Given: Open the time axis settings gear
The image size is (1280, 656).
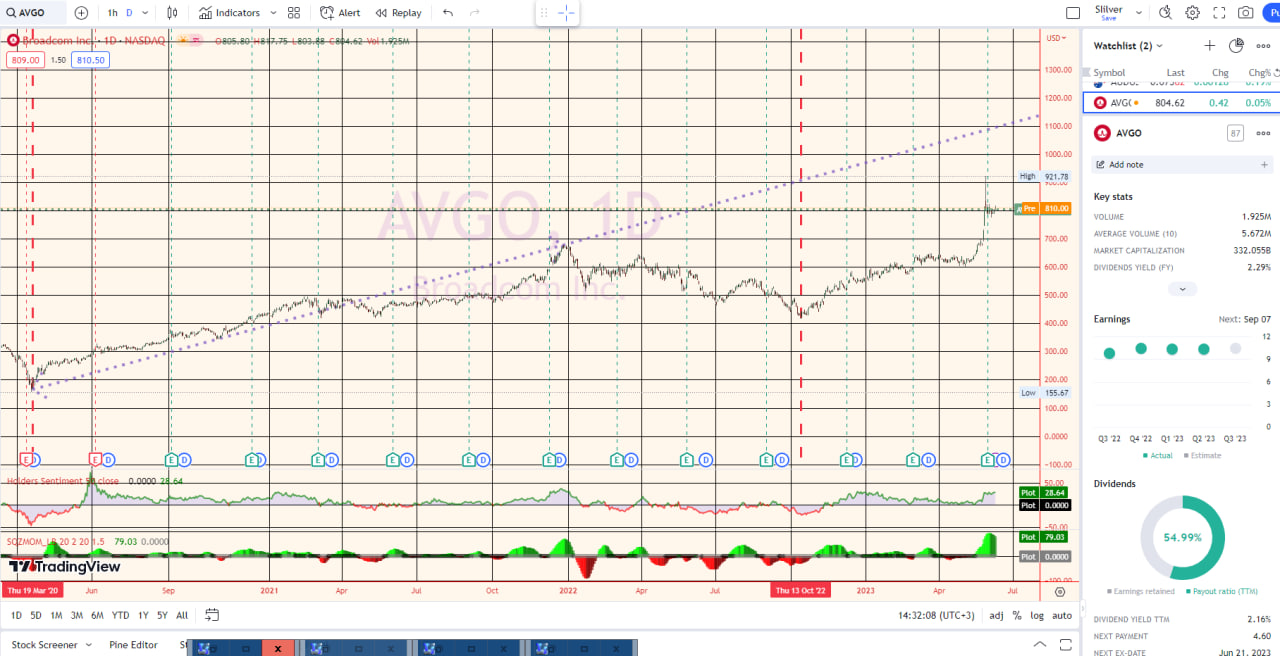Looking at the screenshot, I should (1060, 592).
